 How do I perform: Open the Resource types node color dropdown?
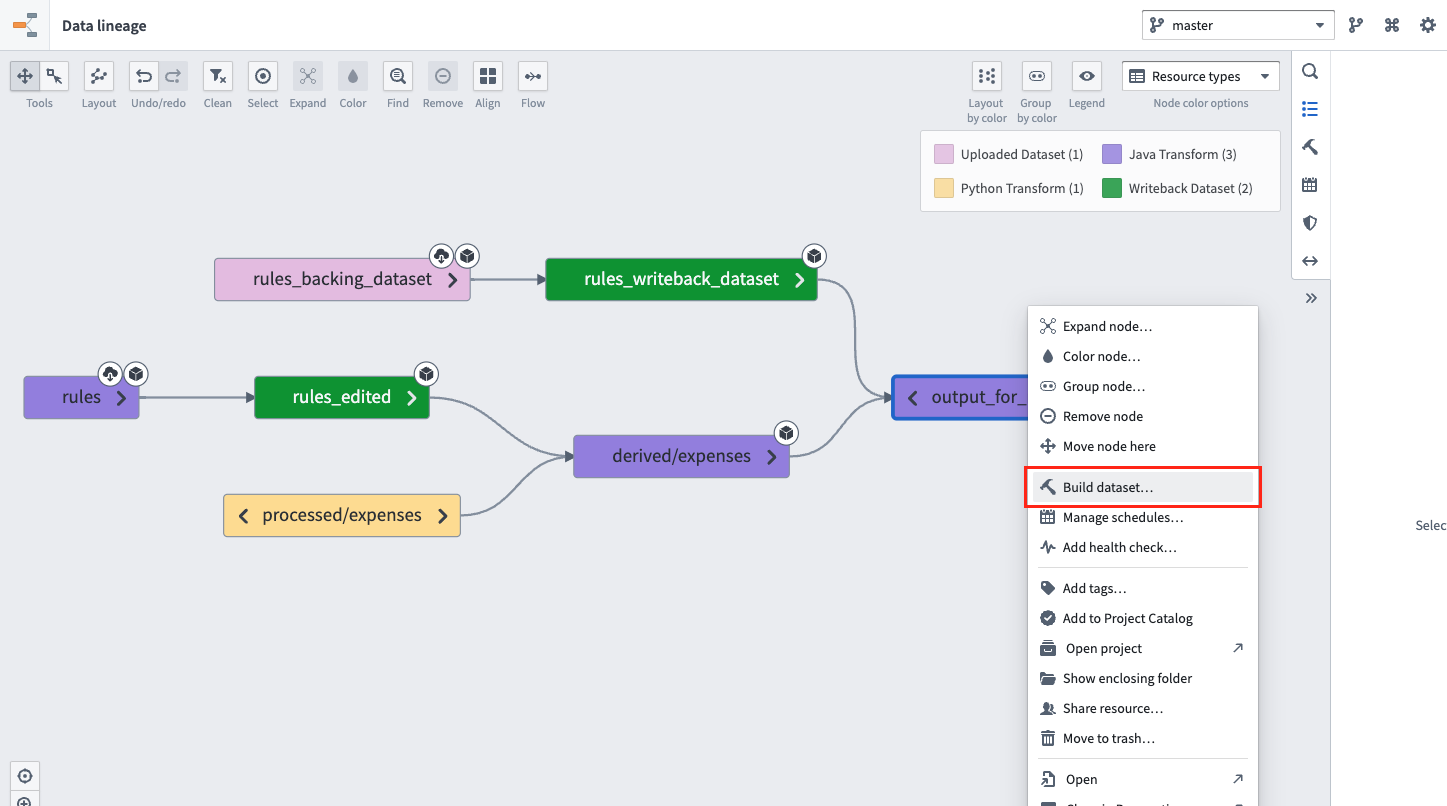pyautogui.click(x=1201, y=76)
